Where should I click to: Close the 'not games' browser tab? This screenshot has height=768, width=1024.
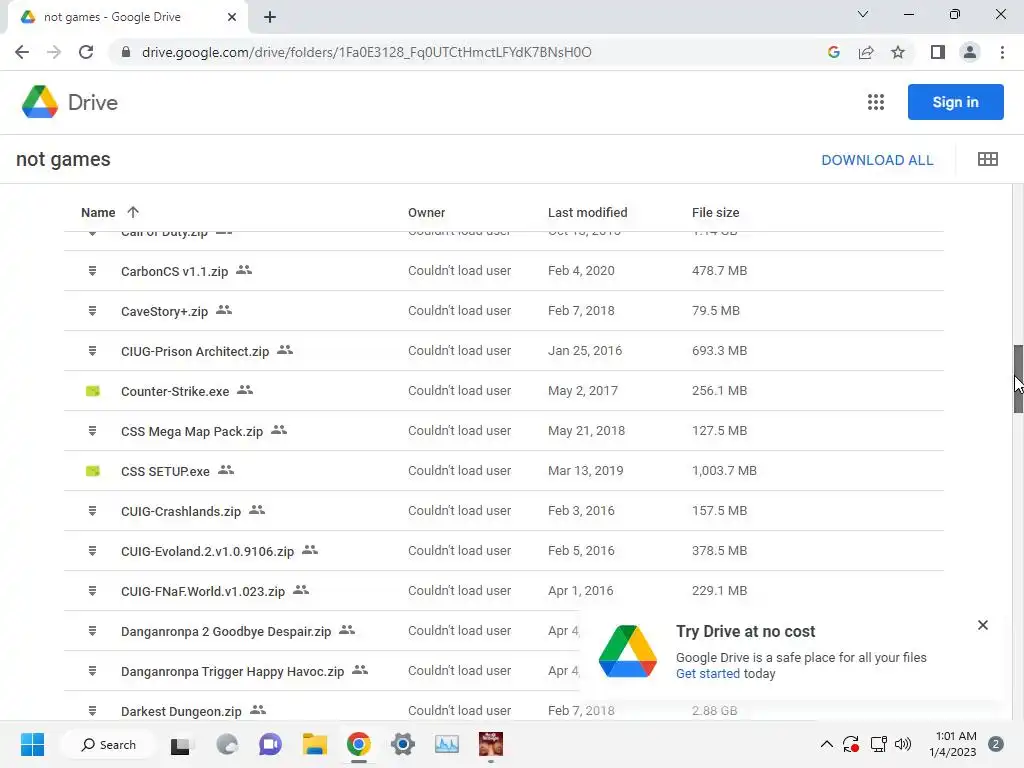[x=232, y=17]
